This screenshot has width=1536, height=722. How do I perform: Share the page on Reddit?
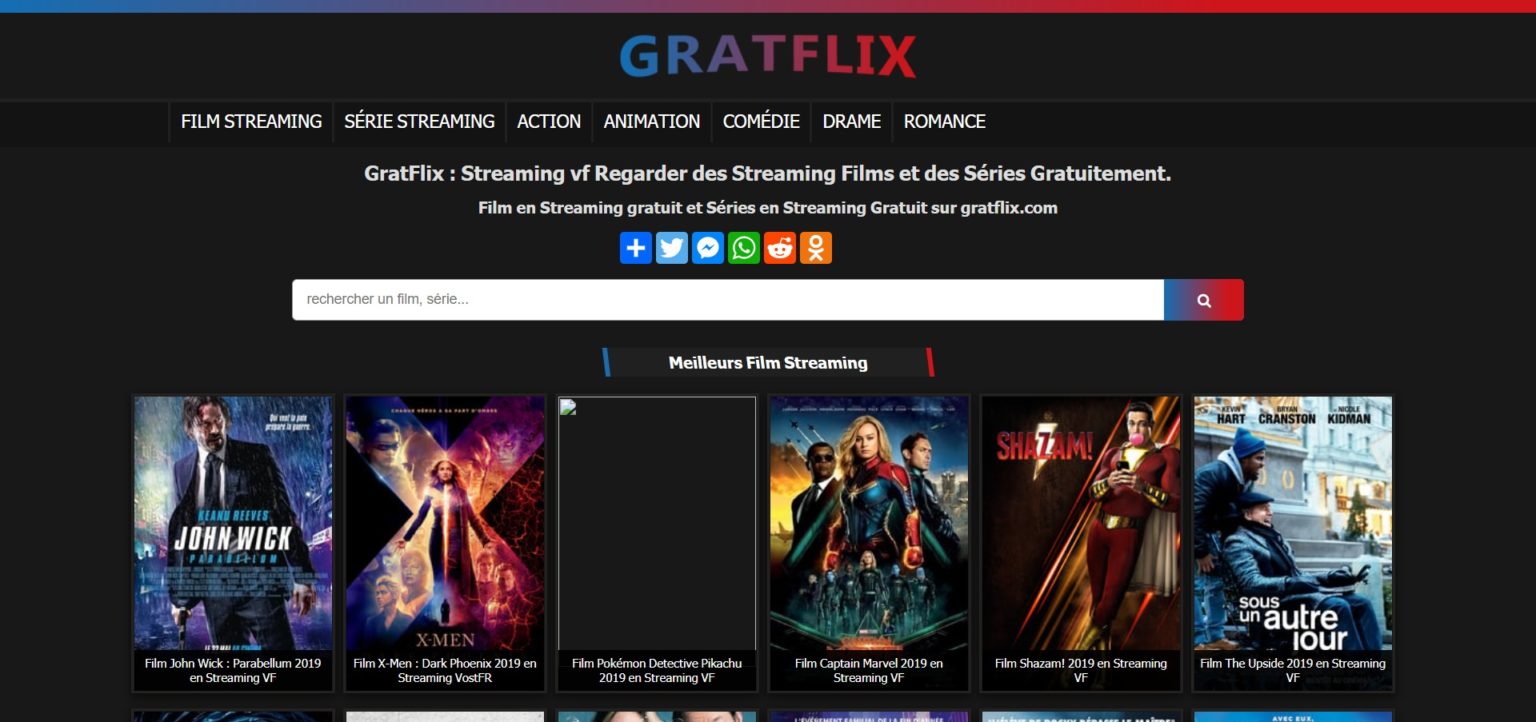point(780,248)
